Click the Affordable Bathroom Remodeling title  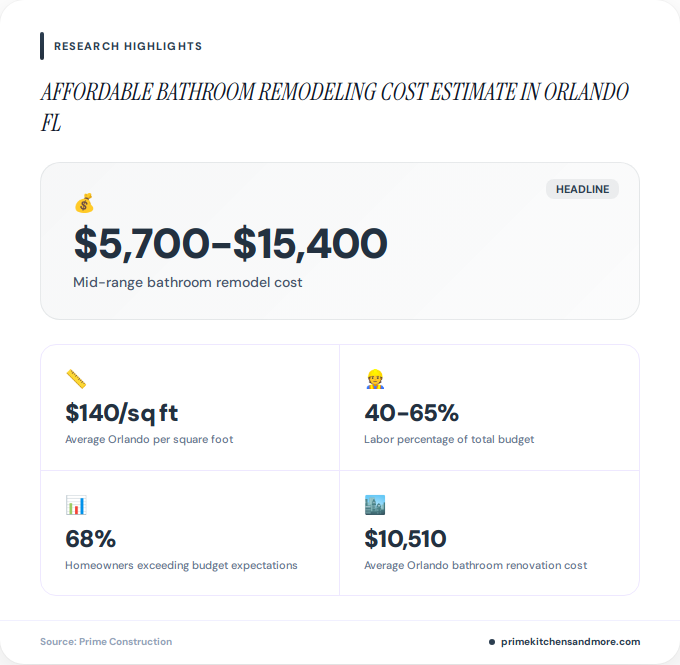pyautogui.click(x=335, y=107)
